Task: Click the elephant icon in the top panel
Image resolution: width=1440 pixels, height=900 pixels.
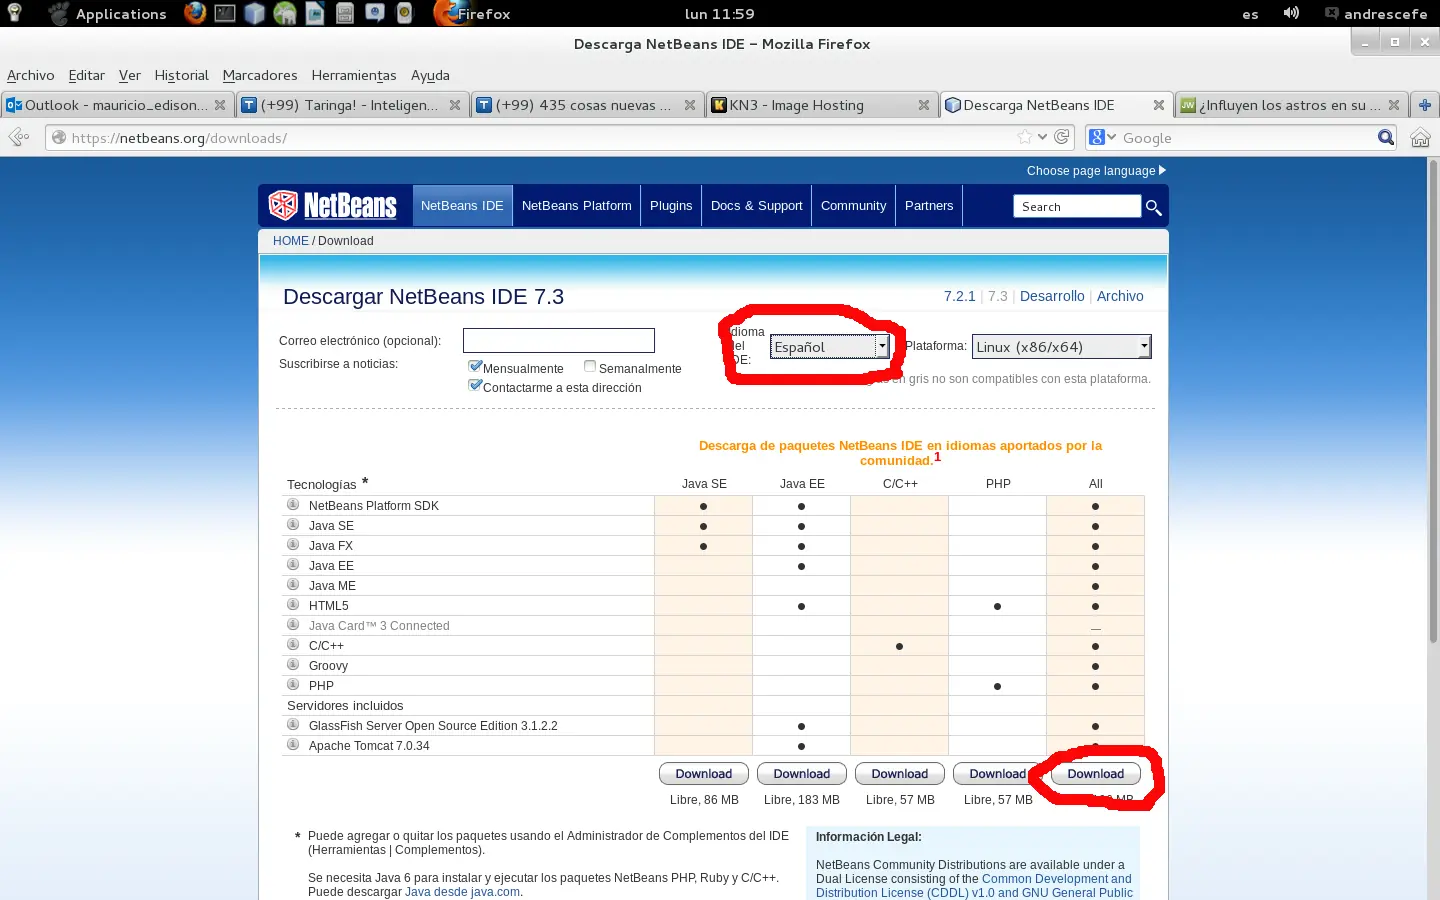Action: pos(285,13)
